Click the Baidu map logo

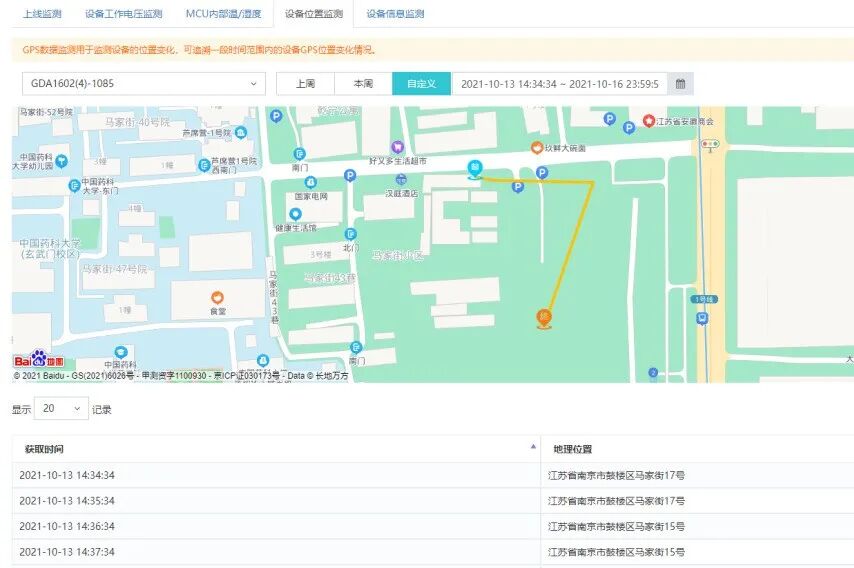coord(39,359)
